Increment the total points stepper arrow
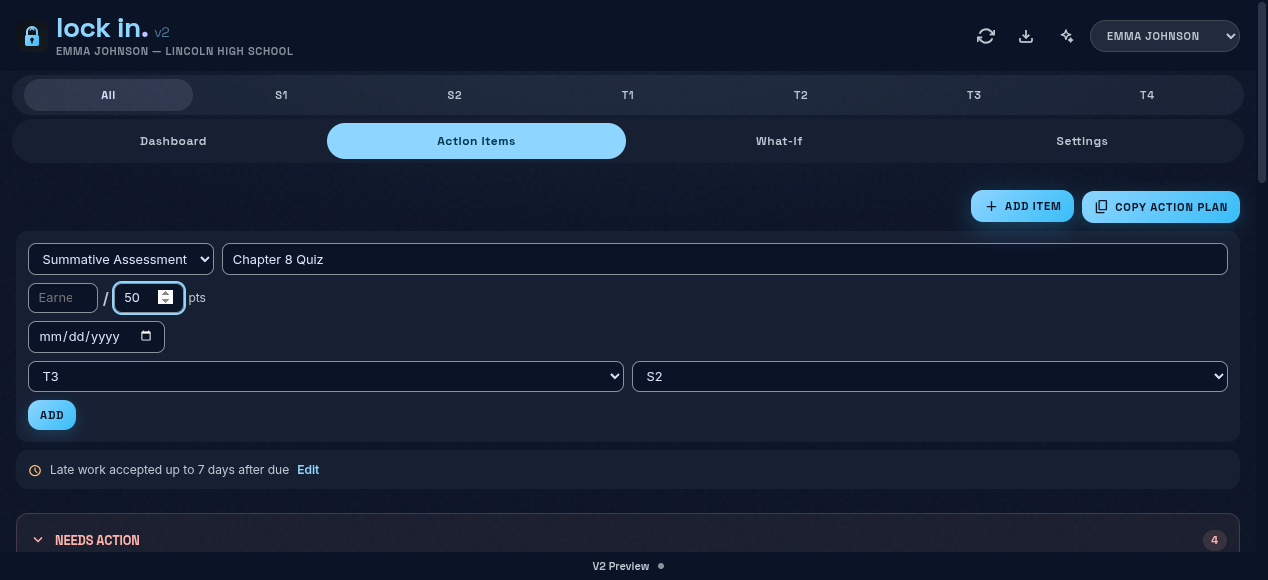1268x580 pixels. (x=166, y=293)
